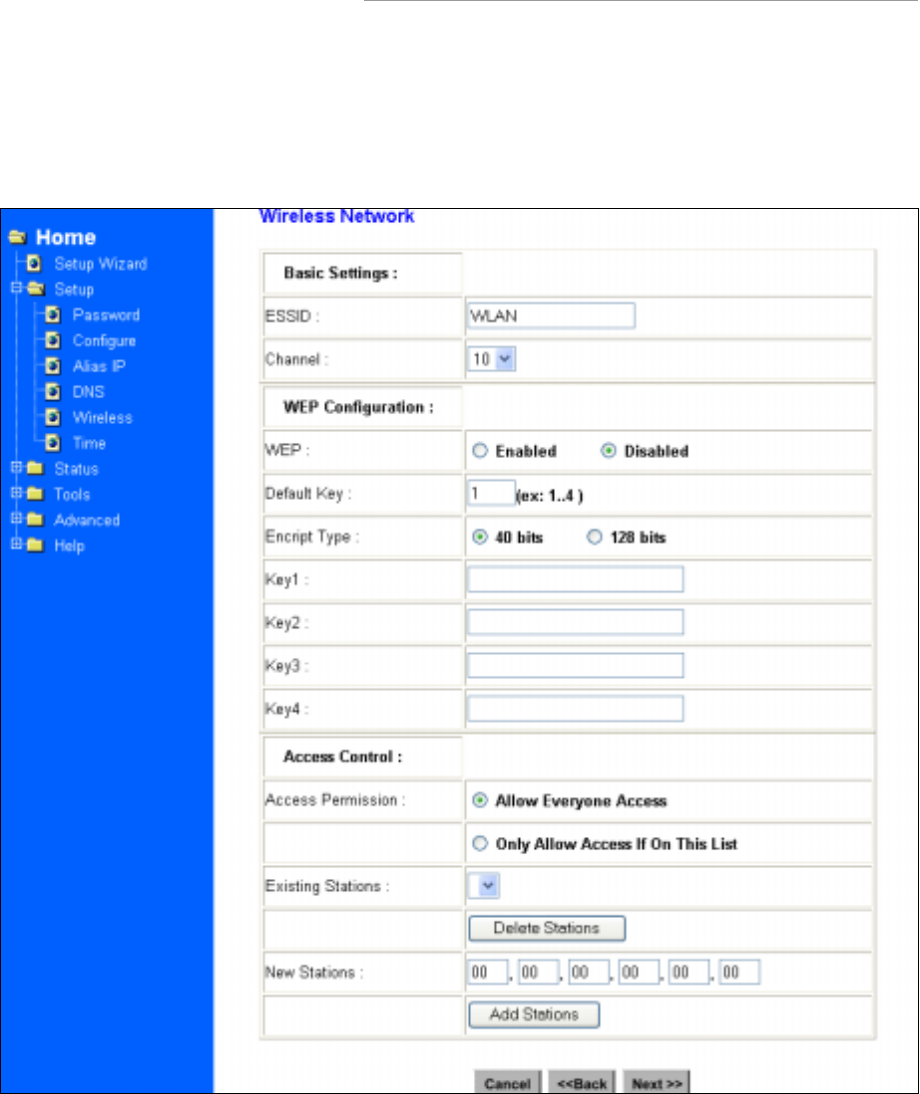Click the Configure page icon
The image size is (920, 1094).
point(52,340)
